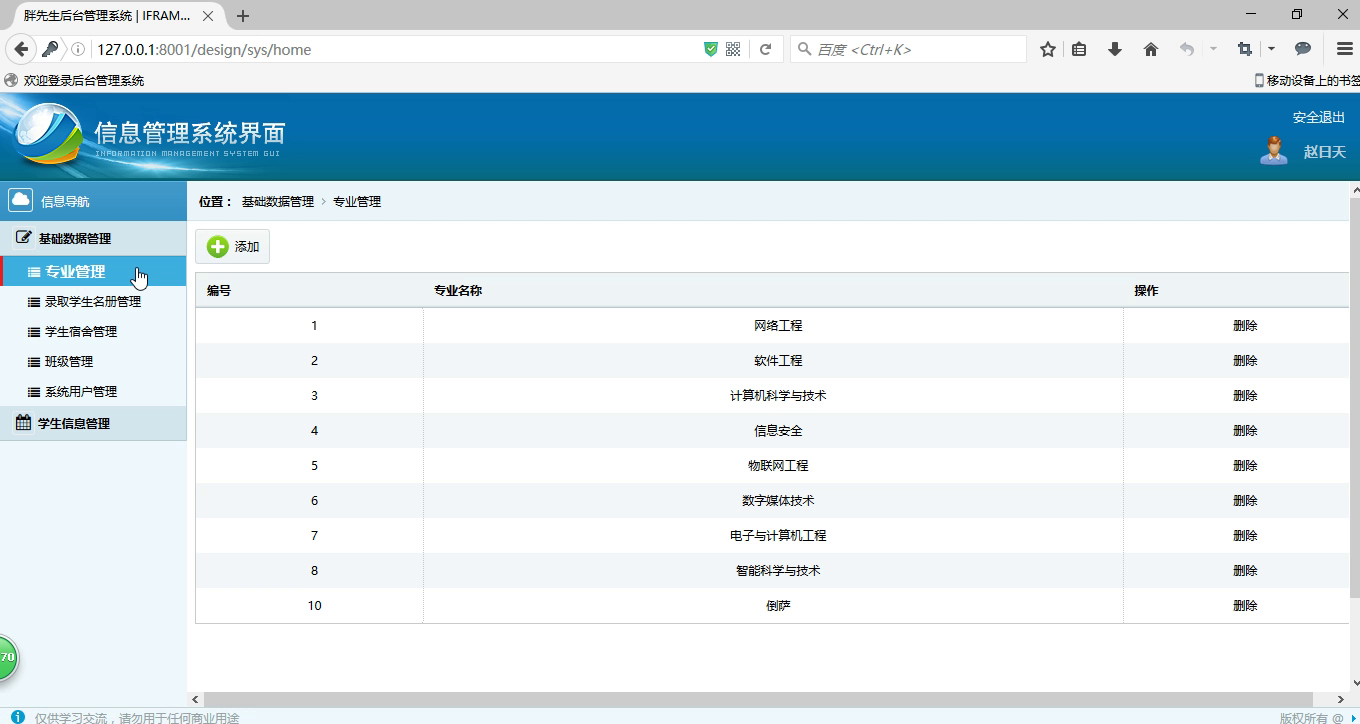Click the blue info icon in the footer
The image size is (1360, 724).
(17, 717)
